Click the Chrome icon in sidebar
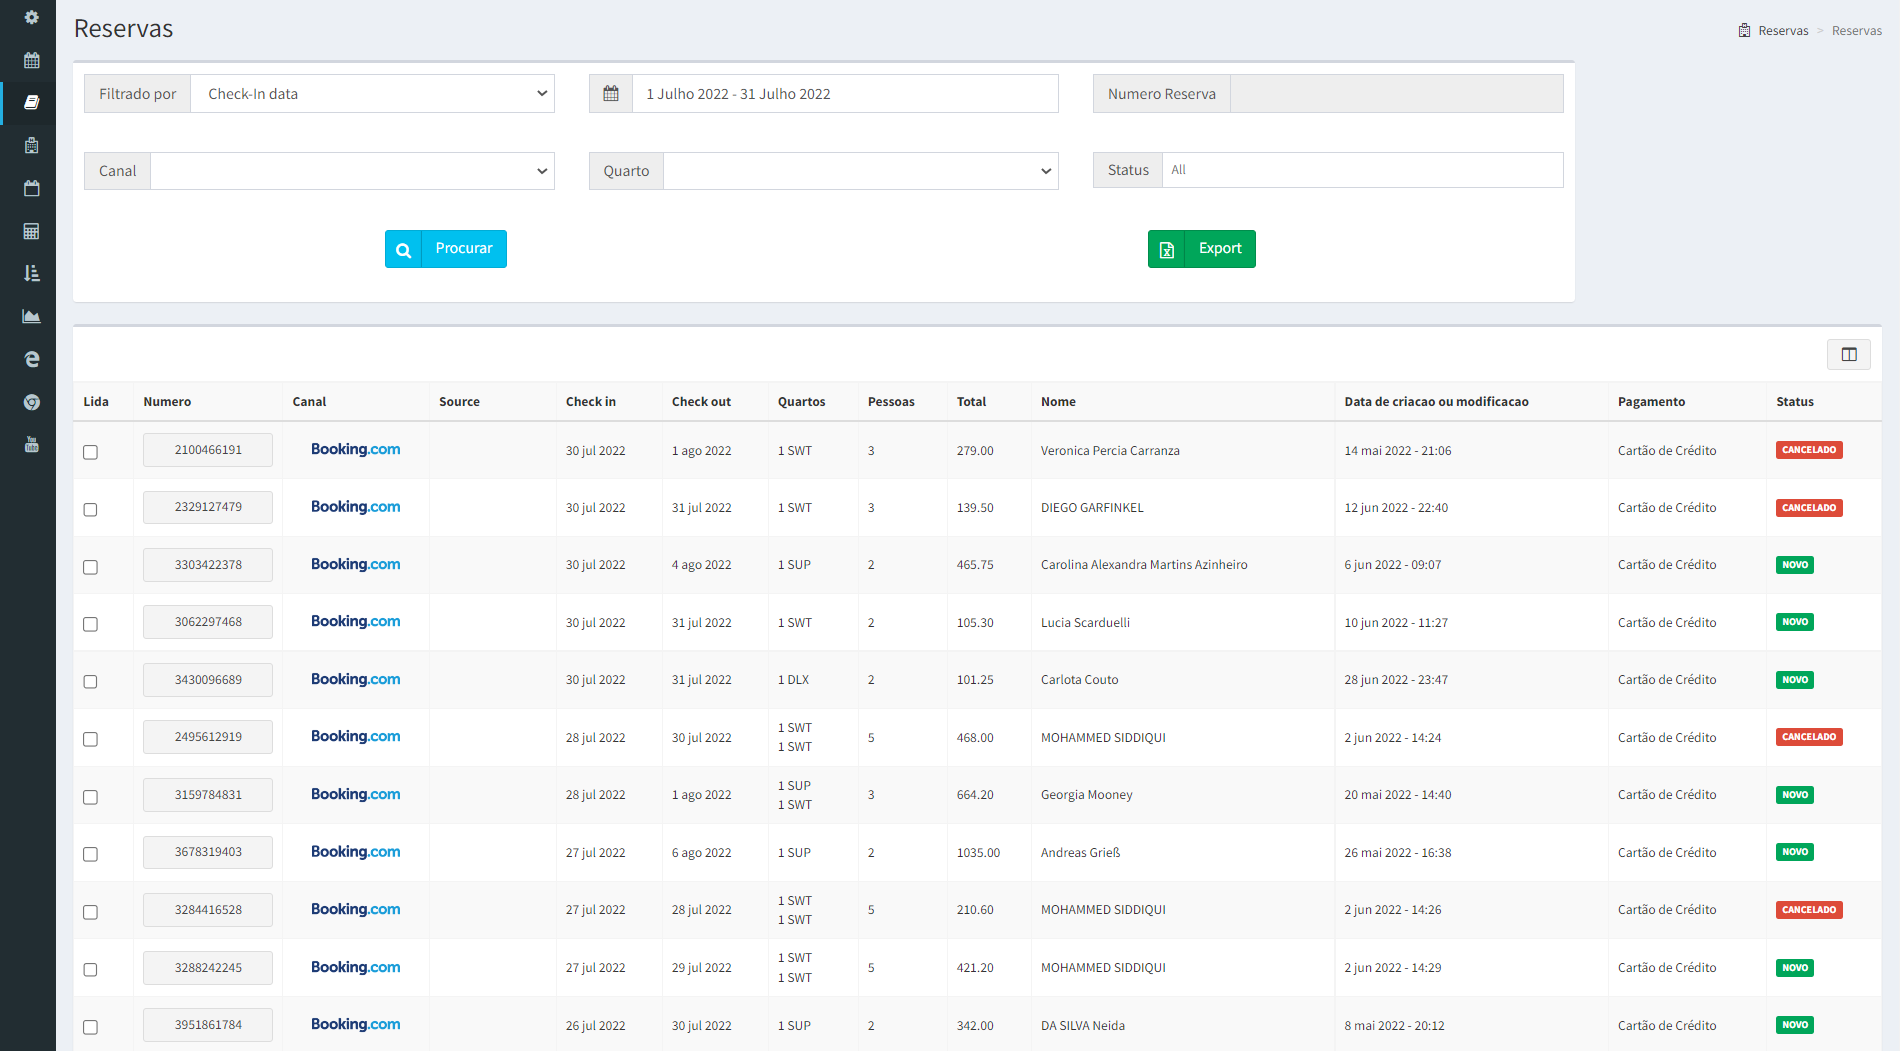The height and width of the screenshot is (1051, 1900). [31, 402]
